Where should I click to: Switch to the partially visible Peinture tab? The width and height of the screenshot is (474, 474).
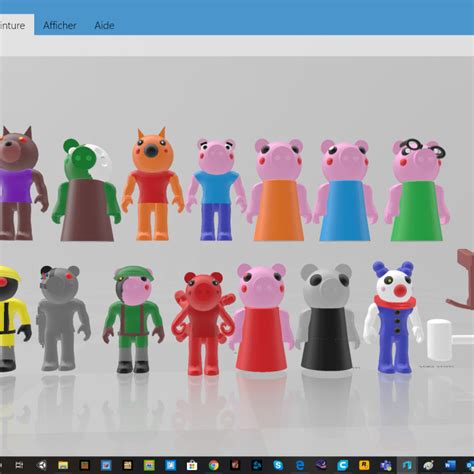[x=12, y=25]
